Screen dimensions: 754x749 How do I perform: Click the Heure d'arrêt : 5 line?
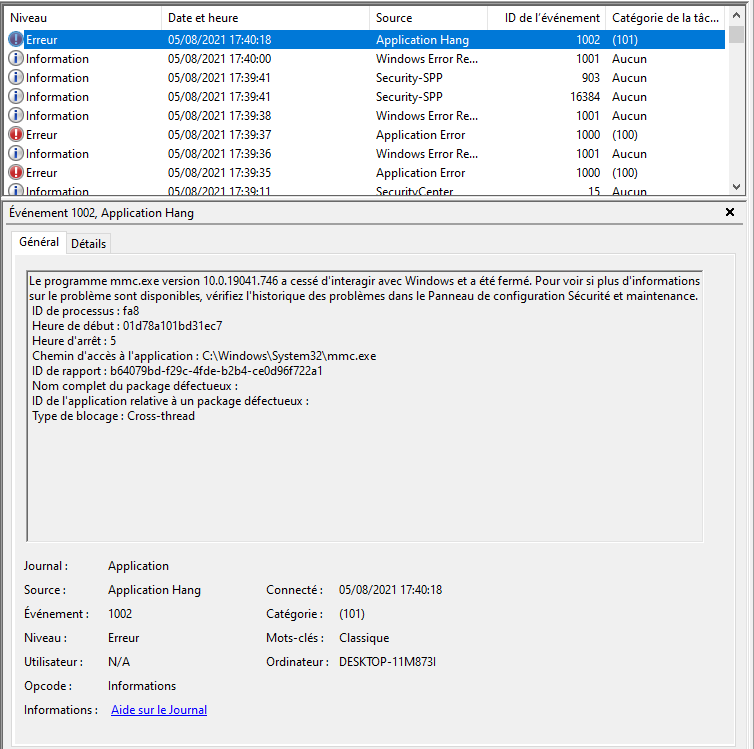(x=74, y=341)
